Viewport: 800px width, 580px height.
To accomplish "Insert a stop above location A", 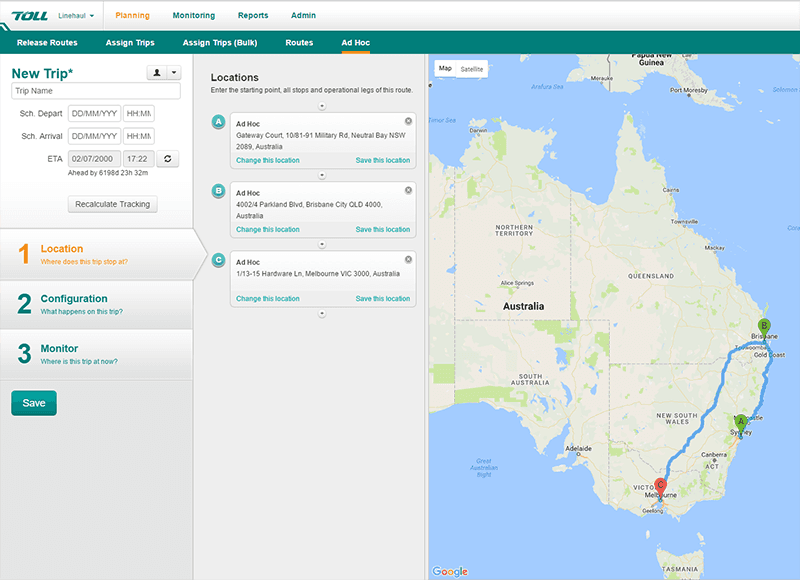I will (x=322, y=105).
